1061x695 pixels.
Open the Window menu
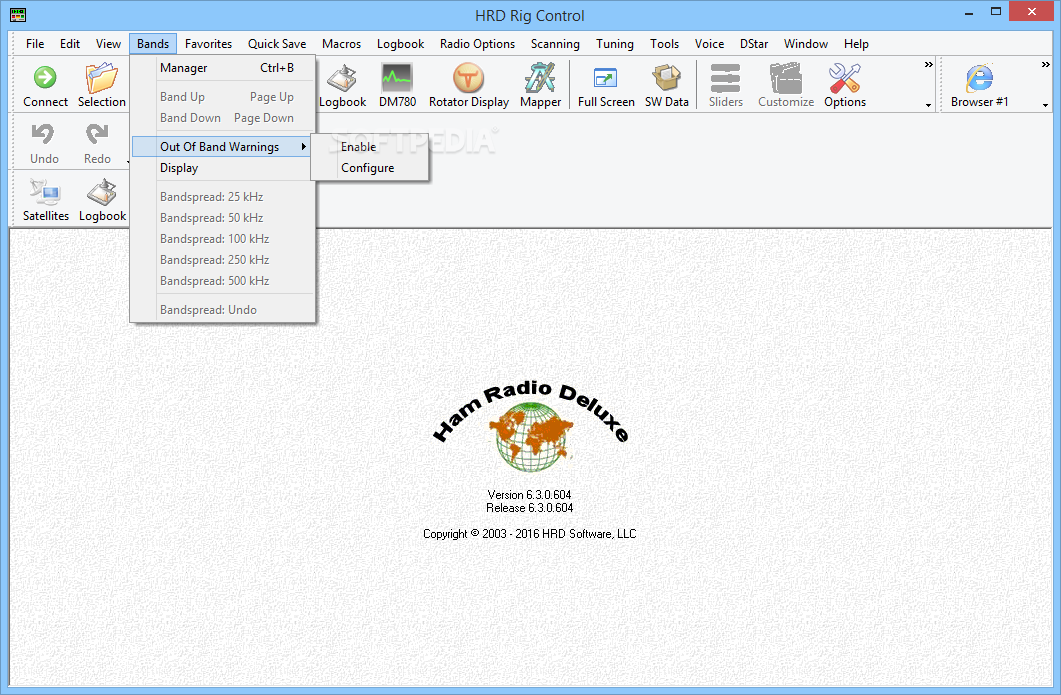click(x=806, y=43)
